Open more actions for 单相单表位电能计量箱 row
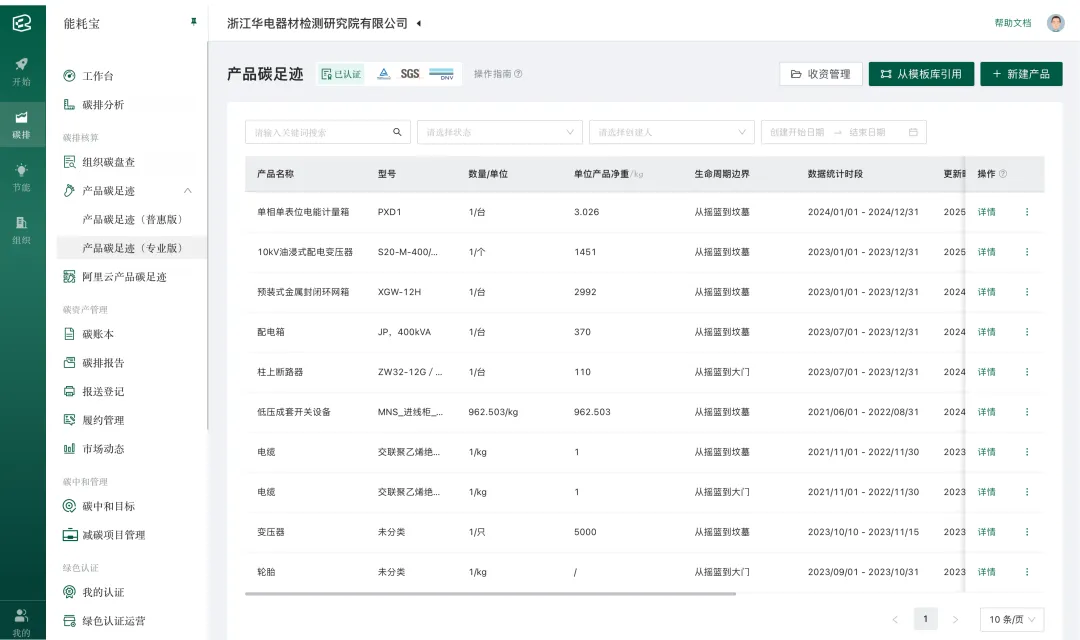This screenshot has height=640, width=1080. (1026, 212)
